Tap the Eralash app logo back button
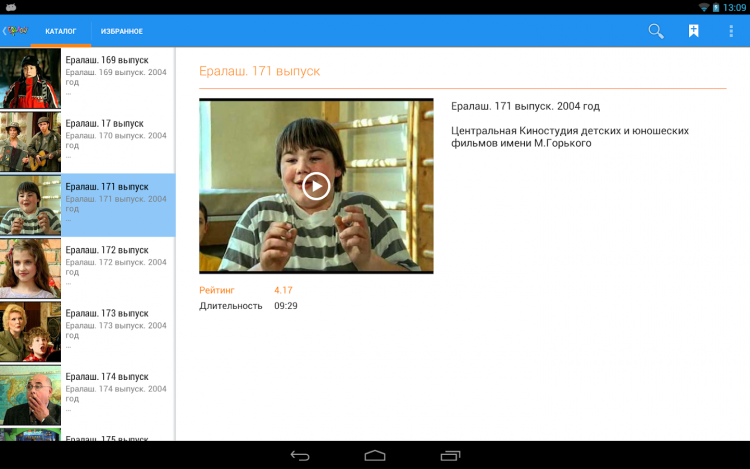The image size is (750, 469). pos(15,31)
